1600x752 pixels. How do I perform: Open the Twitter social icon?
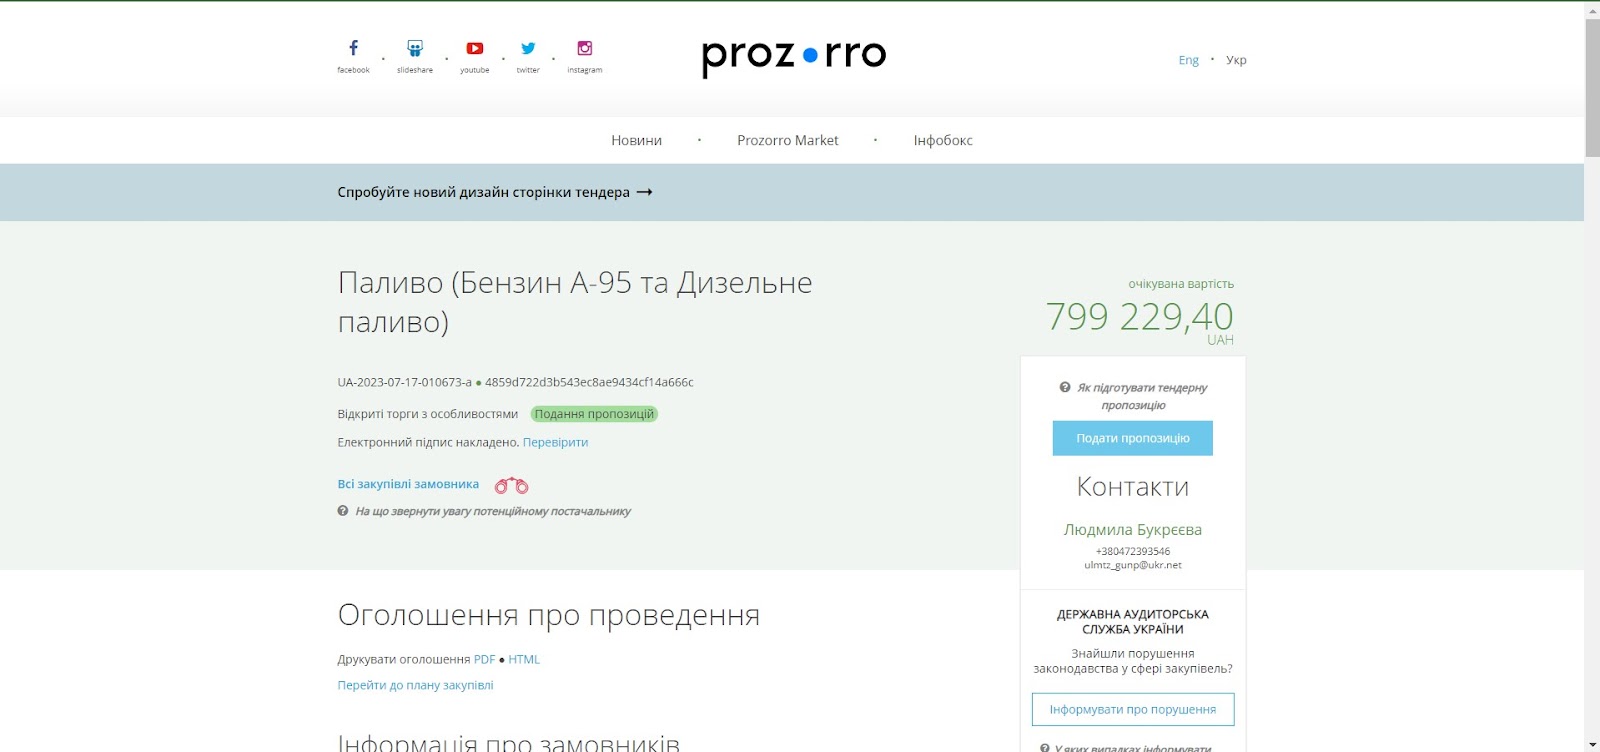pos(528,48)
